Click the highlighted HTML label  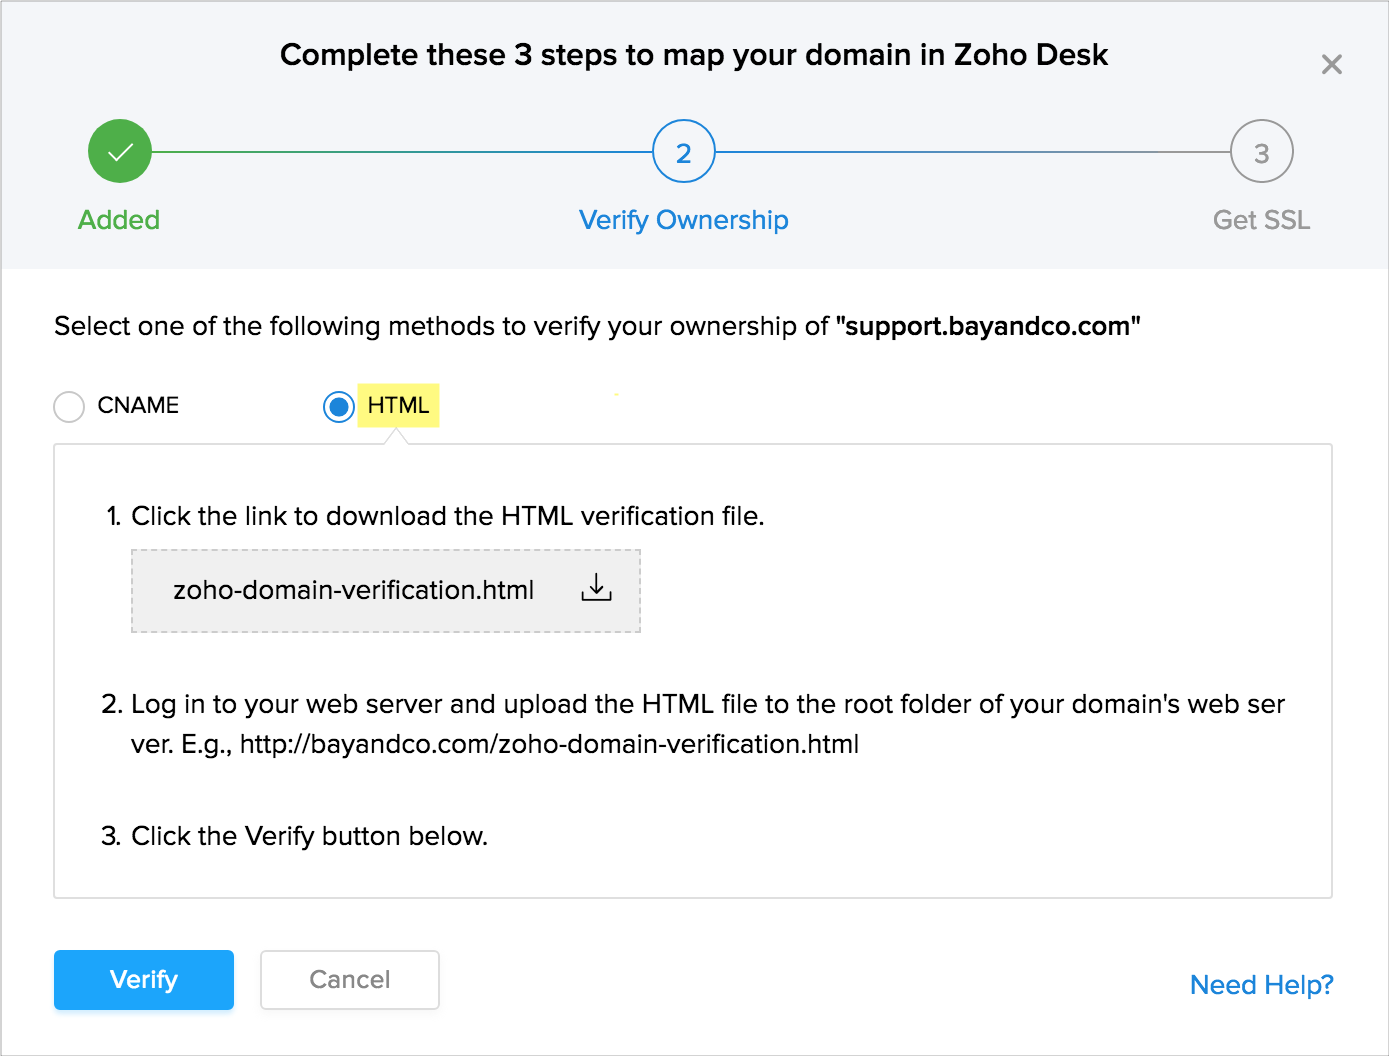pos(398,406)
